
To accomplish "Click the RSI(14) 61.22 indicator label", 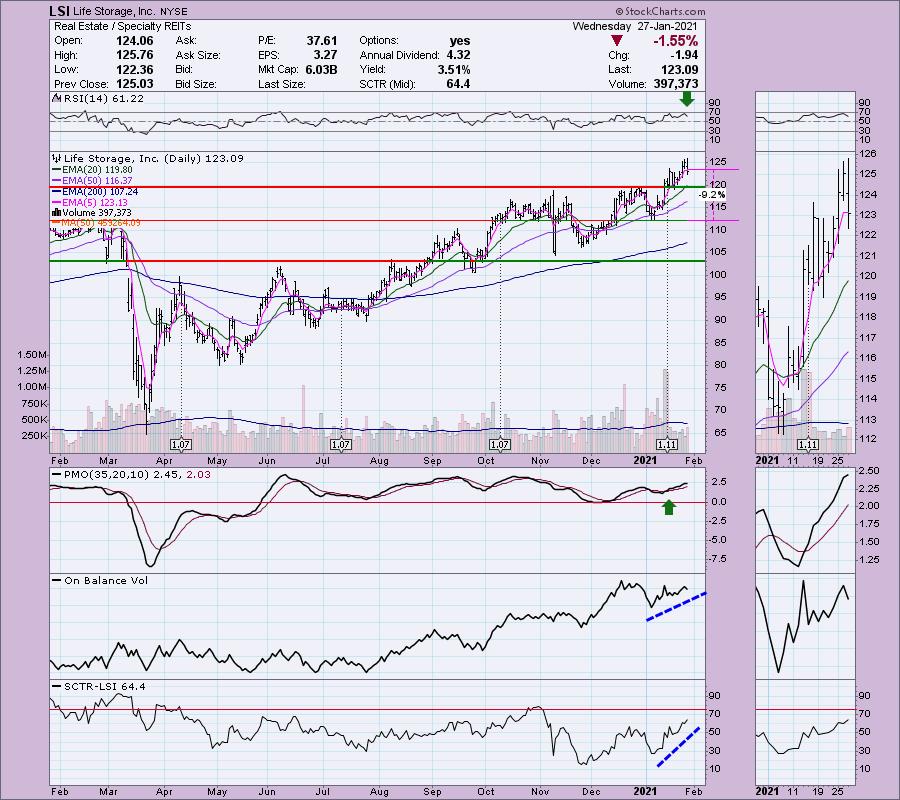I will click(103, 99).
